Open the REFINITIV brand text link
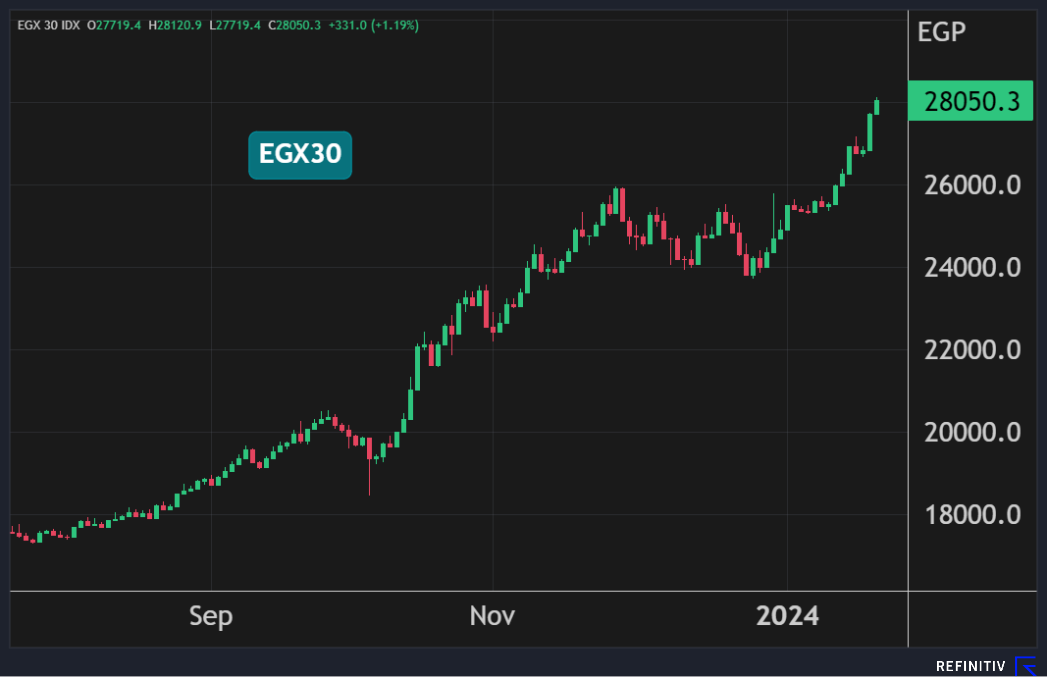The width and height of the screenshot is (1047, 677). 970,666
